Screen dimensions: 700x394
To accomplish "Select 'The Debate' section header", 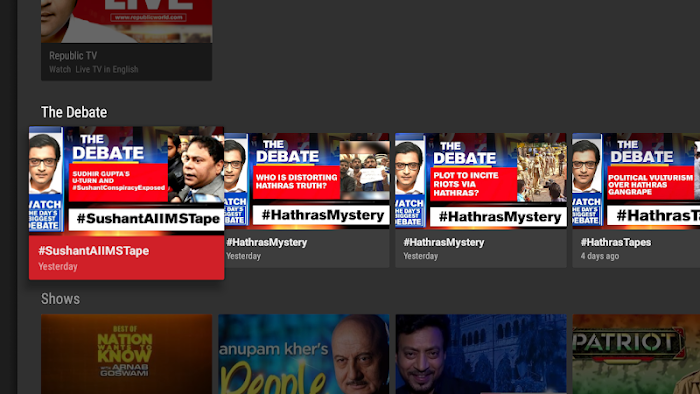I will (x=74, y=112).
